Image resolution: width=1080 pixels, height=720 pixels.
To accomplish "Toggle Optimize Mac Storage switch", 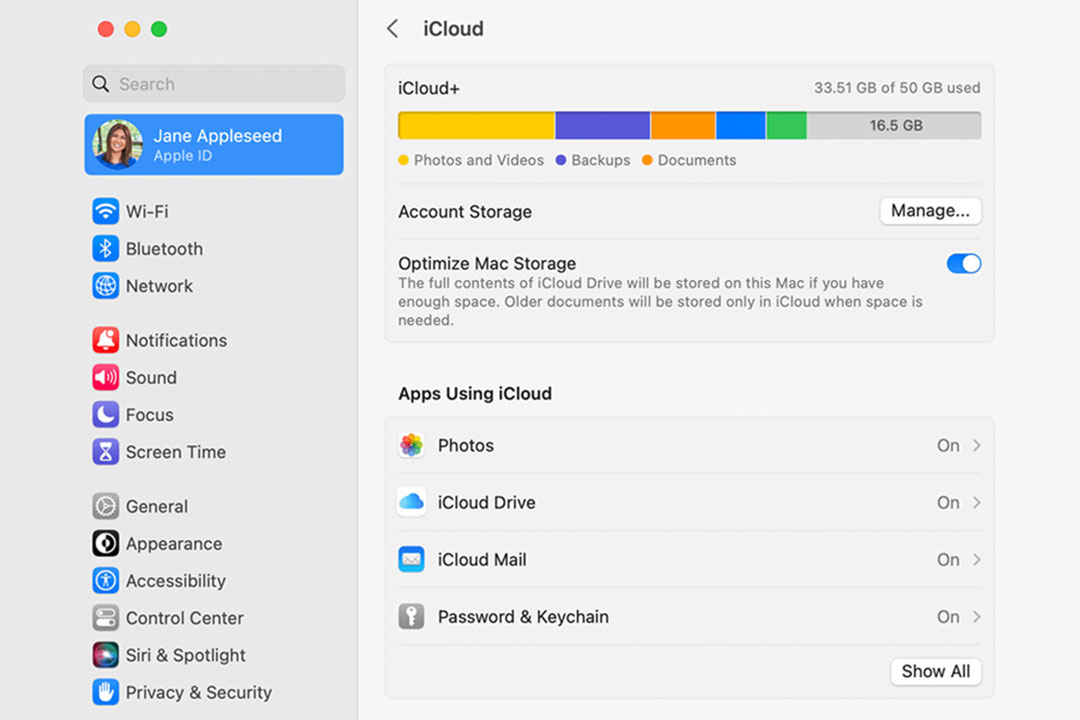I will click(964, 263).
